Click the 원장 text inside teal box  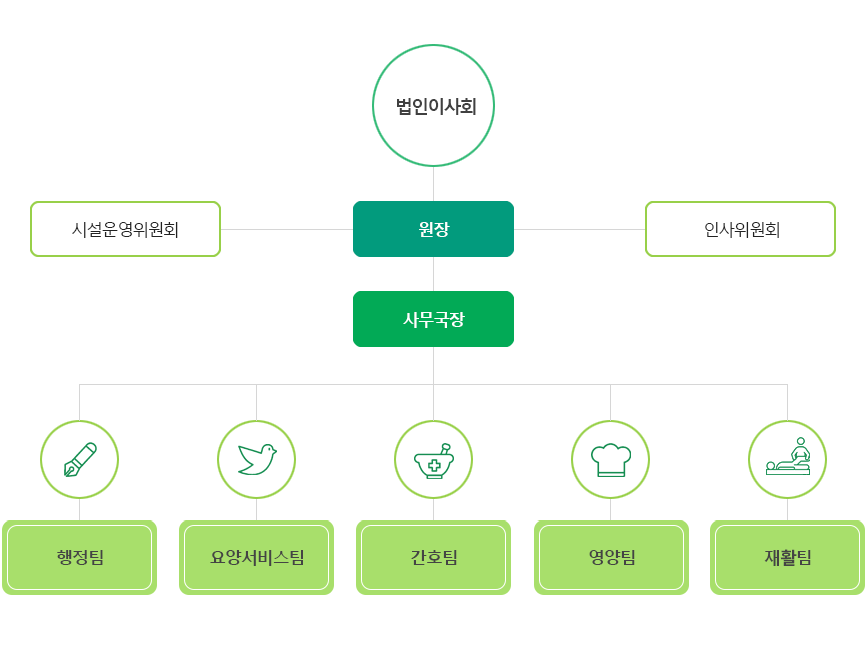[x=434, y=229]
